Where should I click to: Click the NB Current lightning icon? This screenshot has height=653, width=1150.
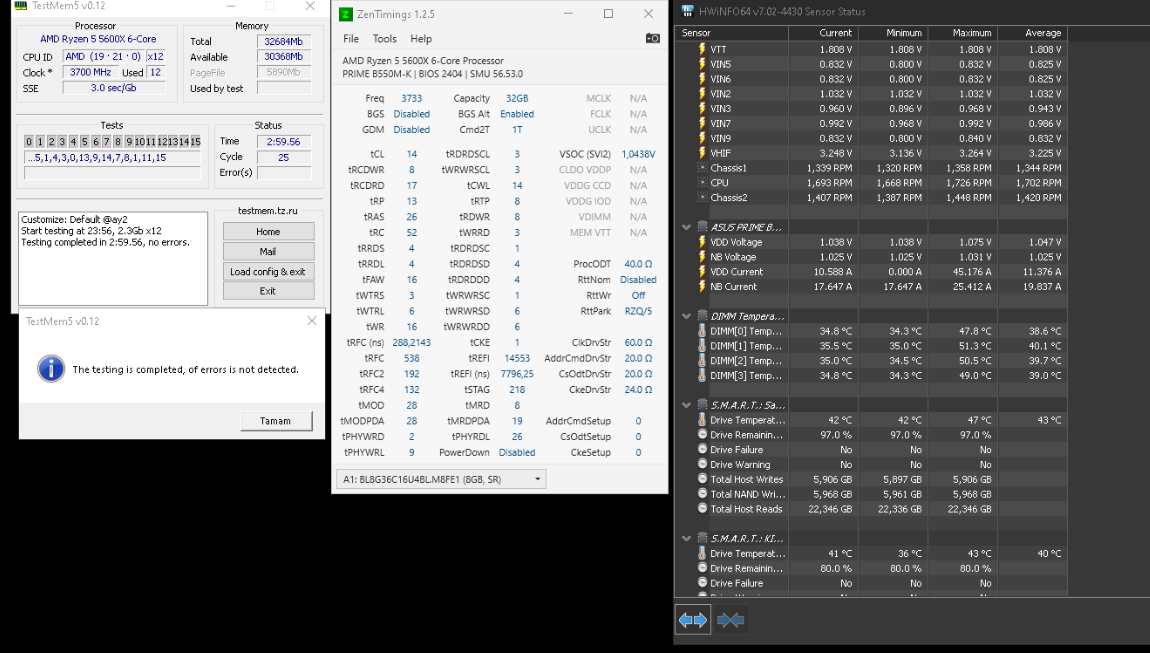[x=702, y=286]
